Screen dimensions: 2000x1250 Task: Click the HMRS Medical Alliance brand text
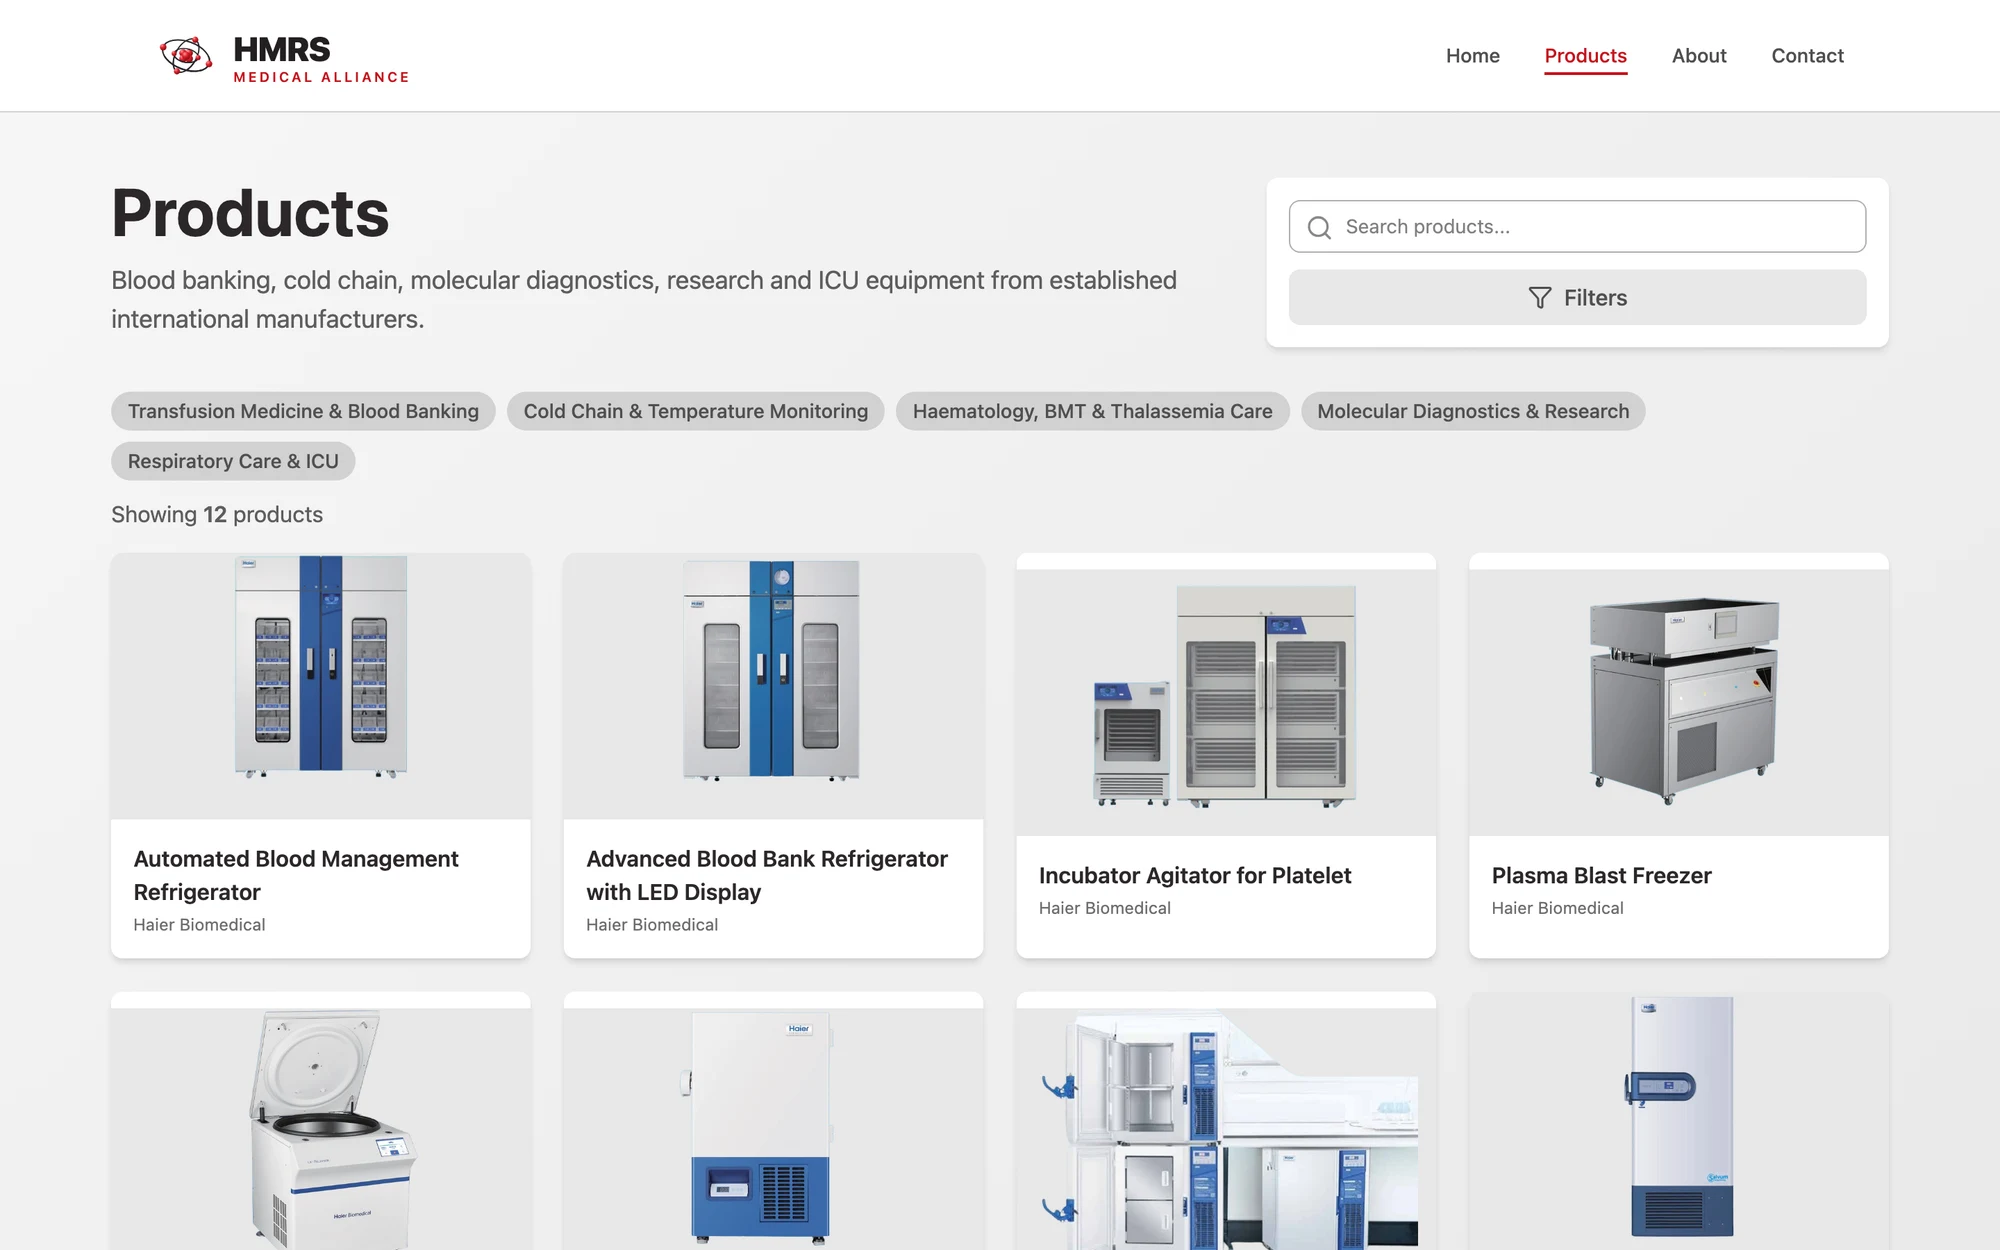(321, 60)
